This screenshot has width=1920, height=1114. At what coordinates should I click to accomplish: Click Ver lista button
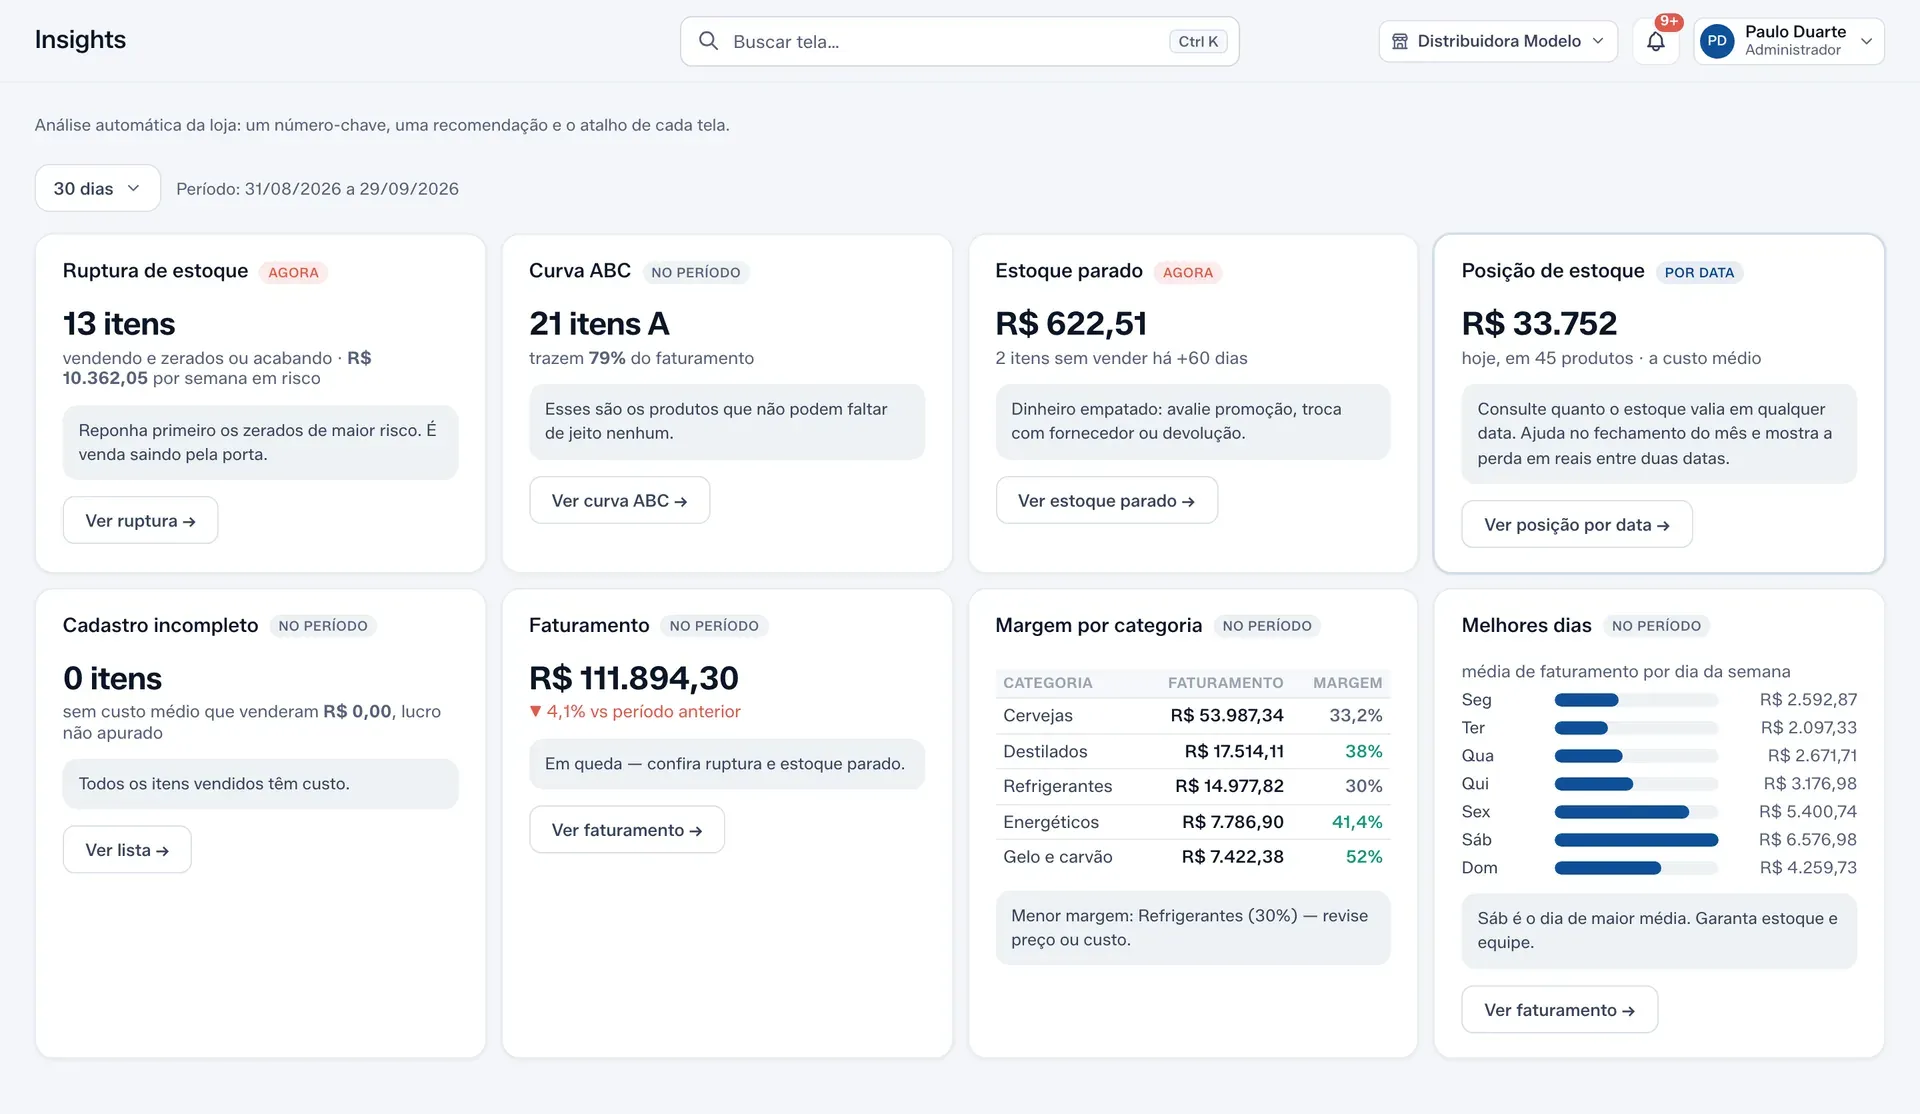click(127, 849)
